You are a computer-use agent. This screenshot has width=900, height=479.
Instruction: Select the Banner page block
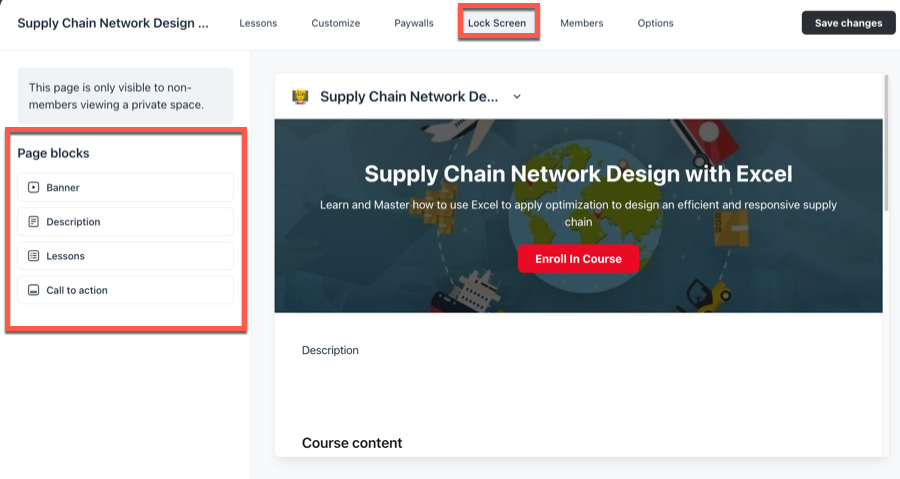(x=125, y=188)
